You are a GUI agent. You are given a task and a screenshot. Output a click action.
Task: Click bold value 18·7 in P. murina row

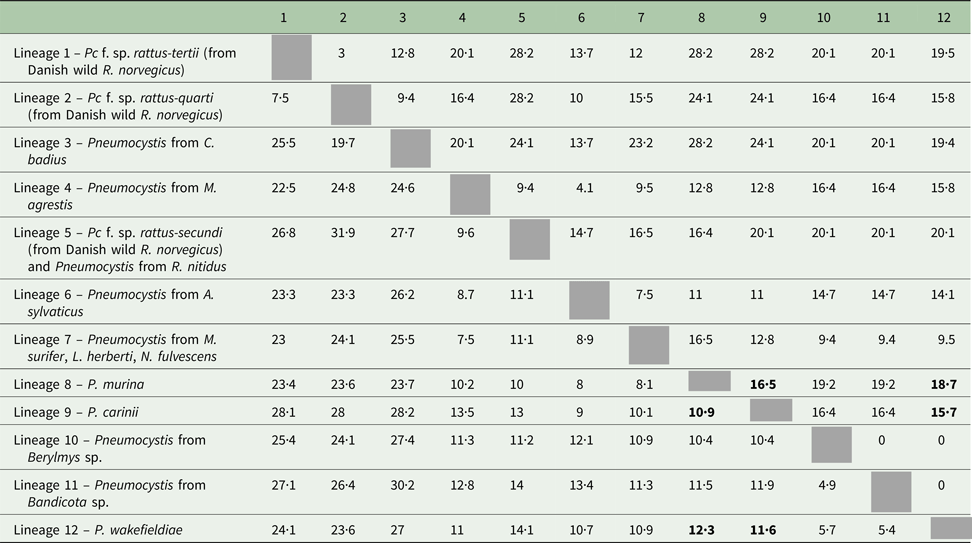pos(943,384)
